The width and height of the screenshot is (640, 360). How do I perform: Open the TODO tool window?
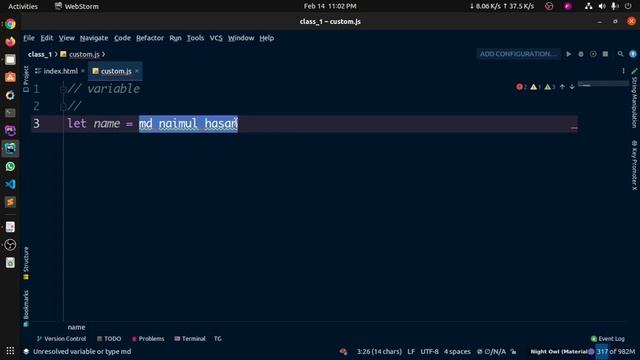tap(109, 339)
